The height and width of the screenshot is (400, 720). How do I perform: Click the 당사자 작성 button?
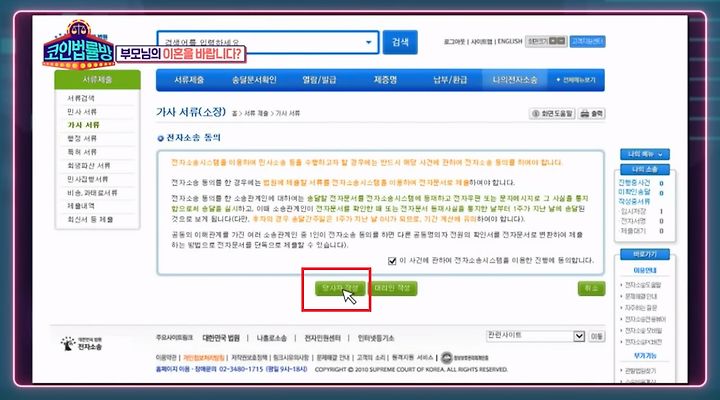pyautogui.click(x=340, y=288)
